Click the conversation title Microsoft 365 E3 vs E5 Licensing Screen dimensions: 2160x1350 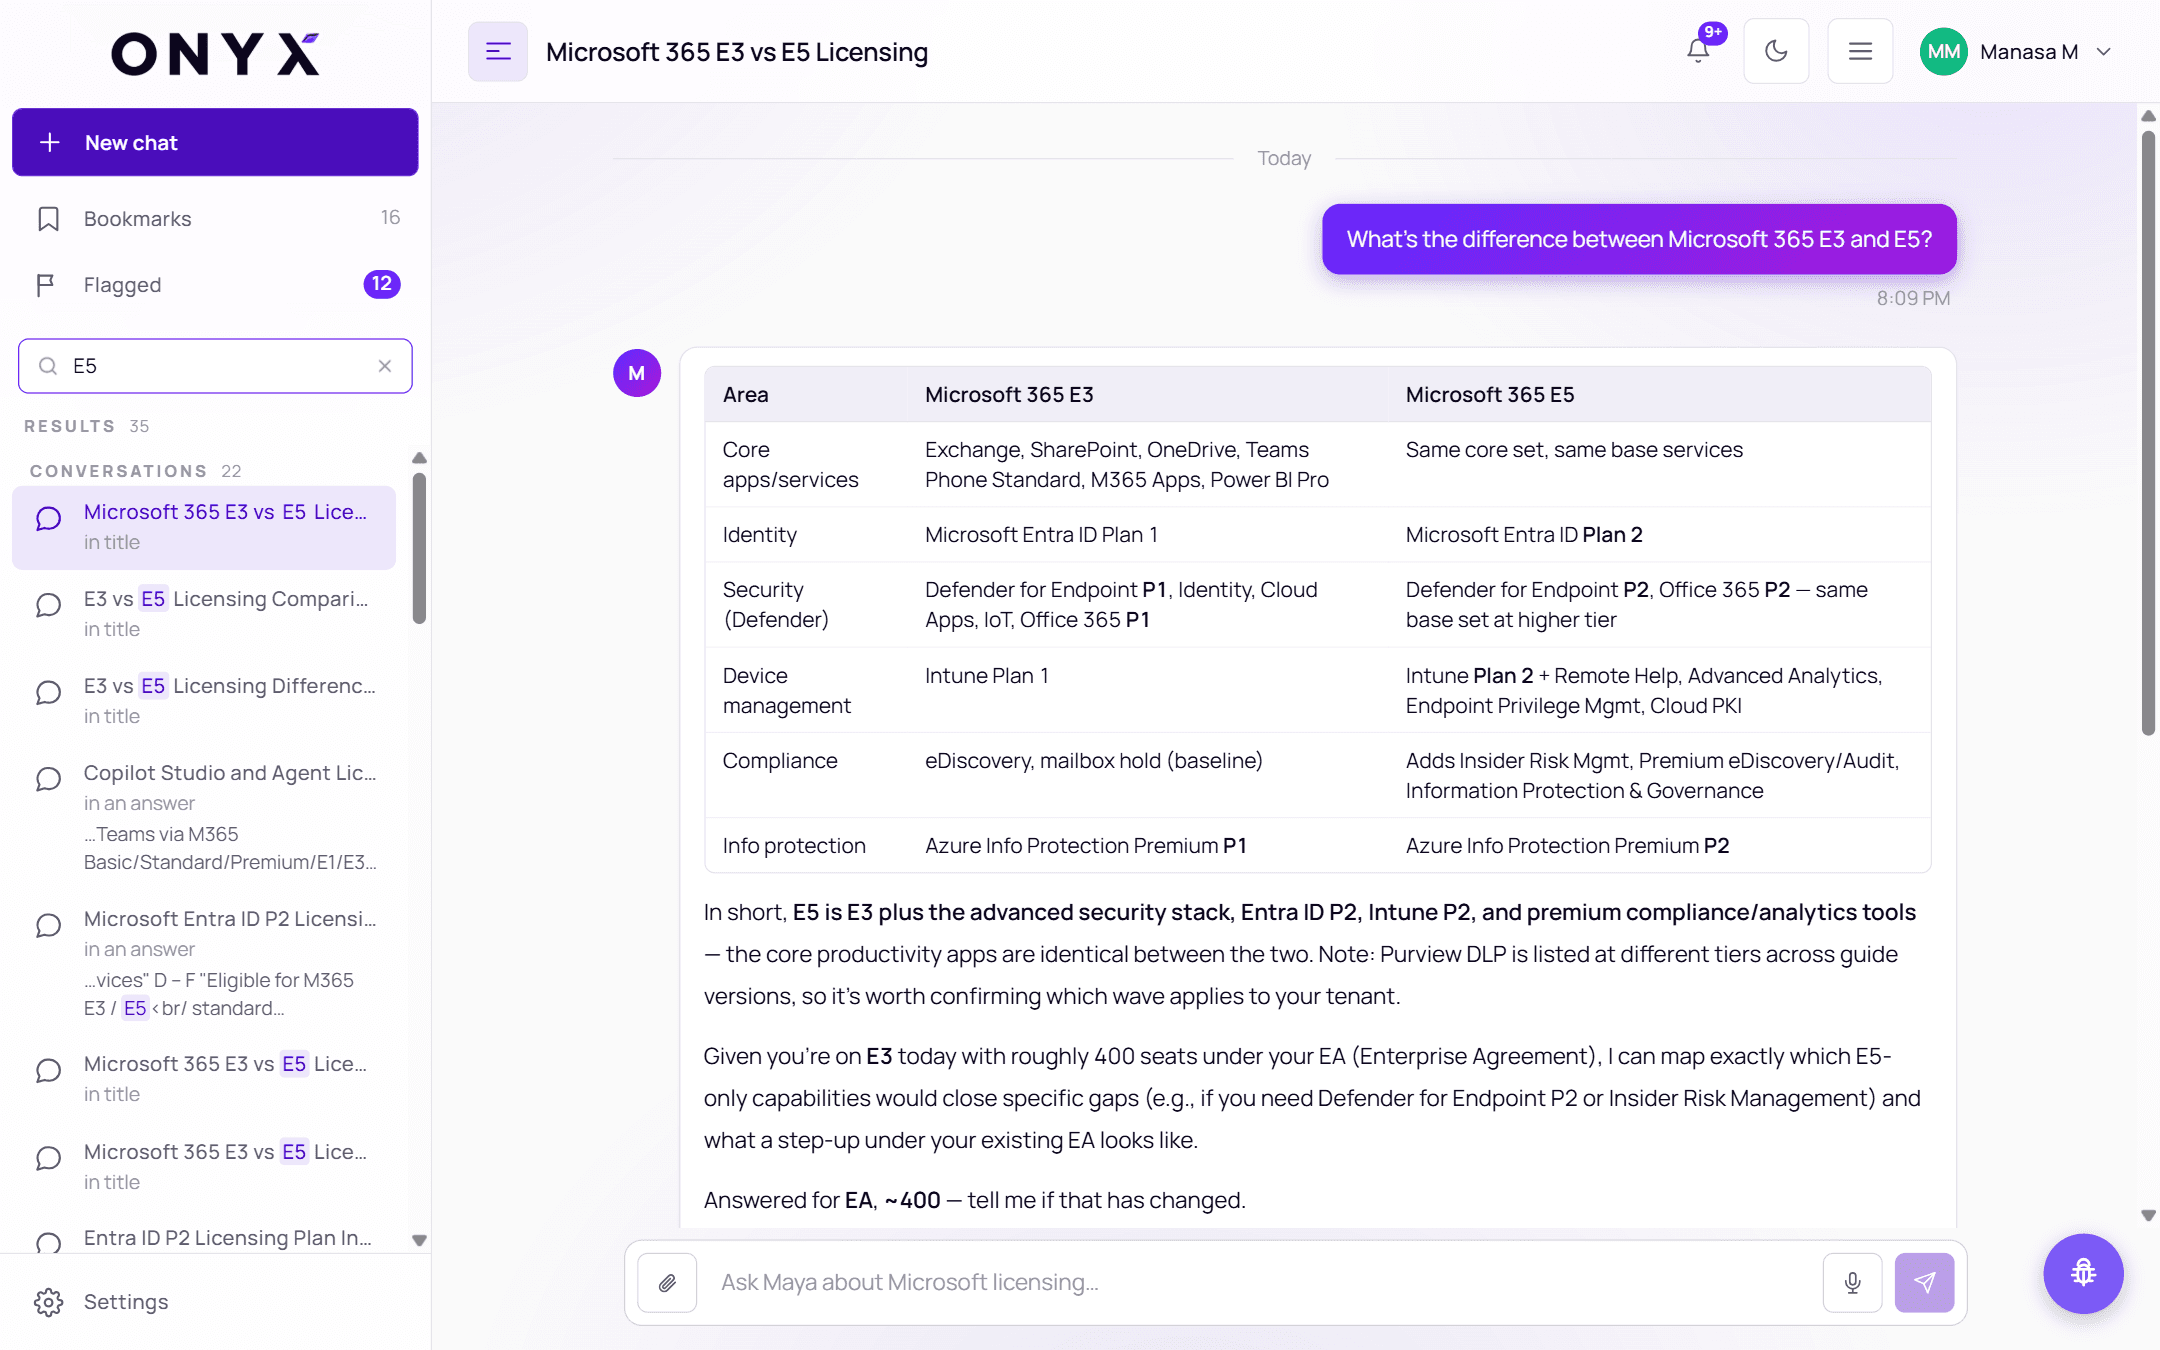click(737, 52)
